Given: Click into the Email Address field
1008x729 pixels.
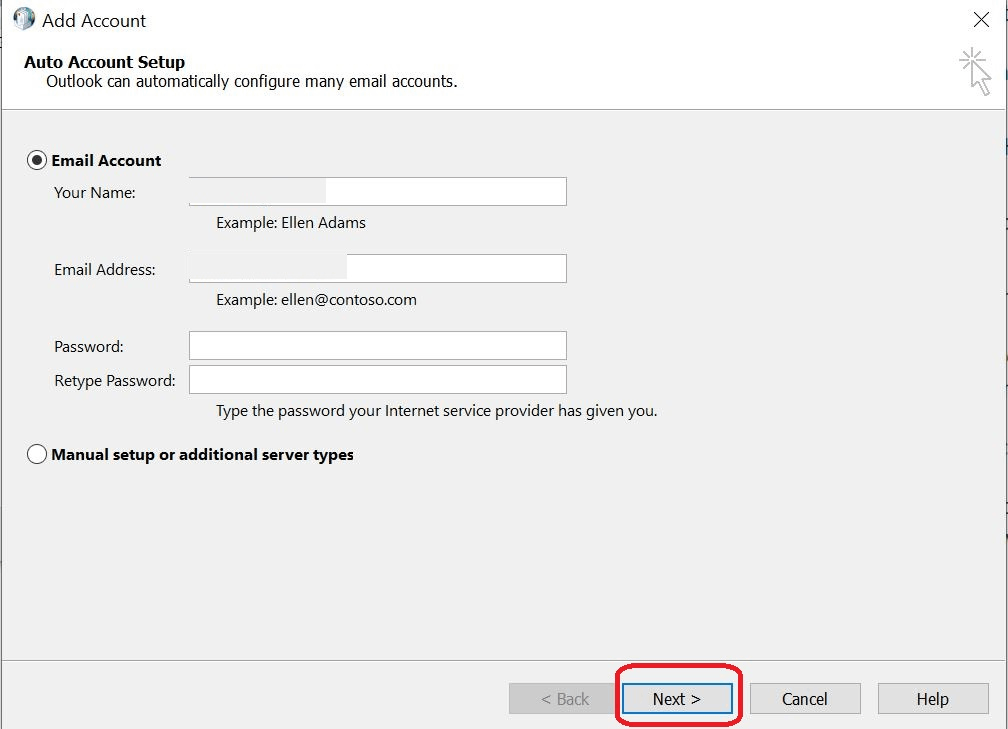Looking at the screenshot, I should click(x=377, y=267).
